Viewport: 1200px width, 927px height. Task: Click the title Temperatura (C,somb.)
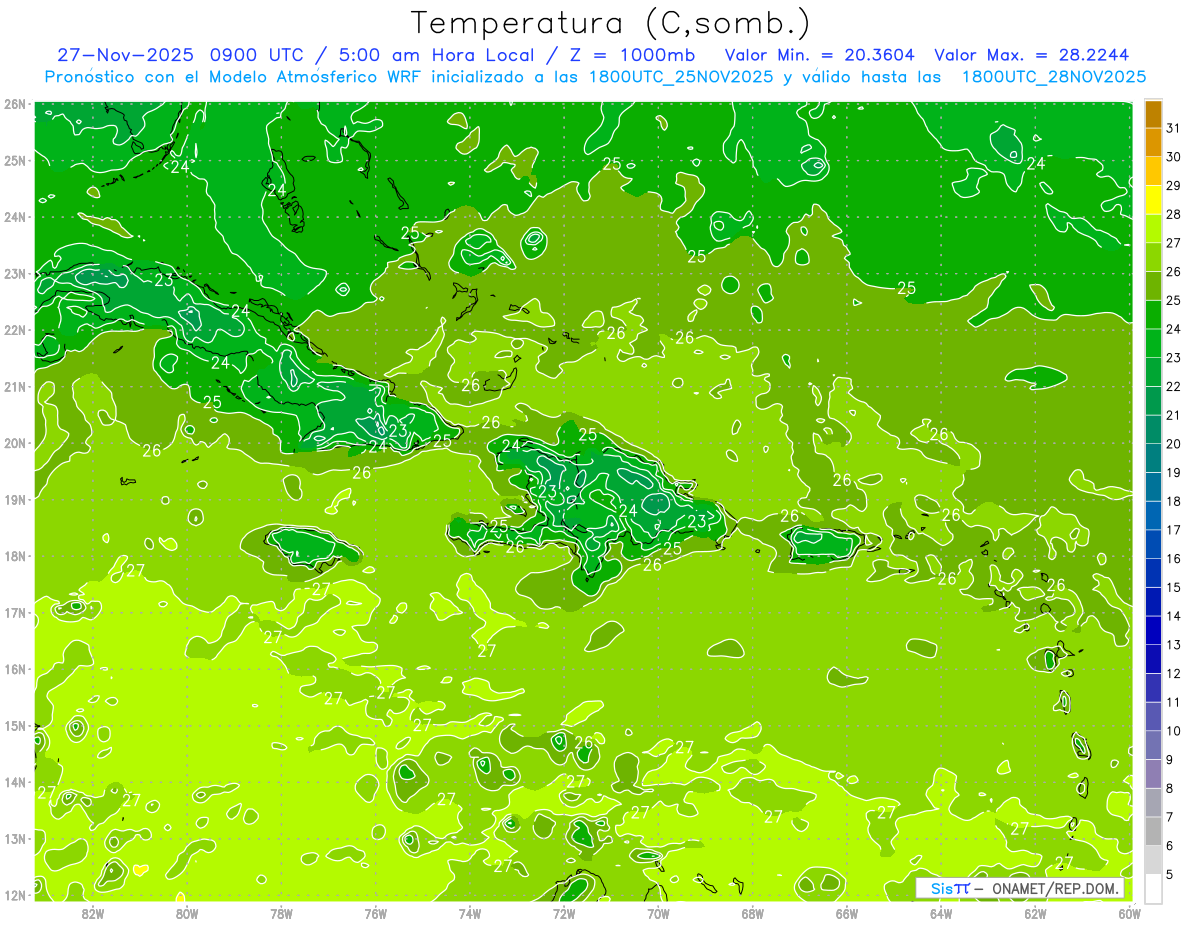pos(611,24)
